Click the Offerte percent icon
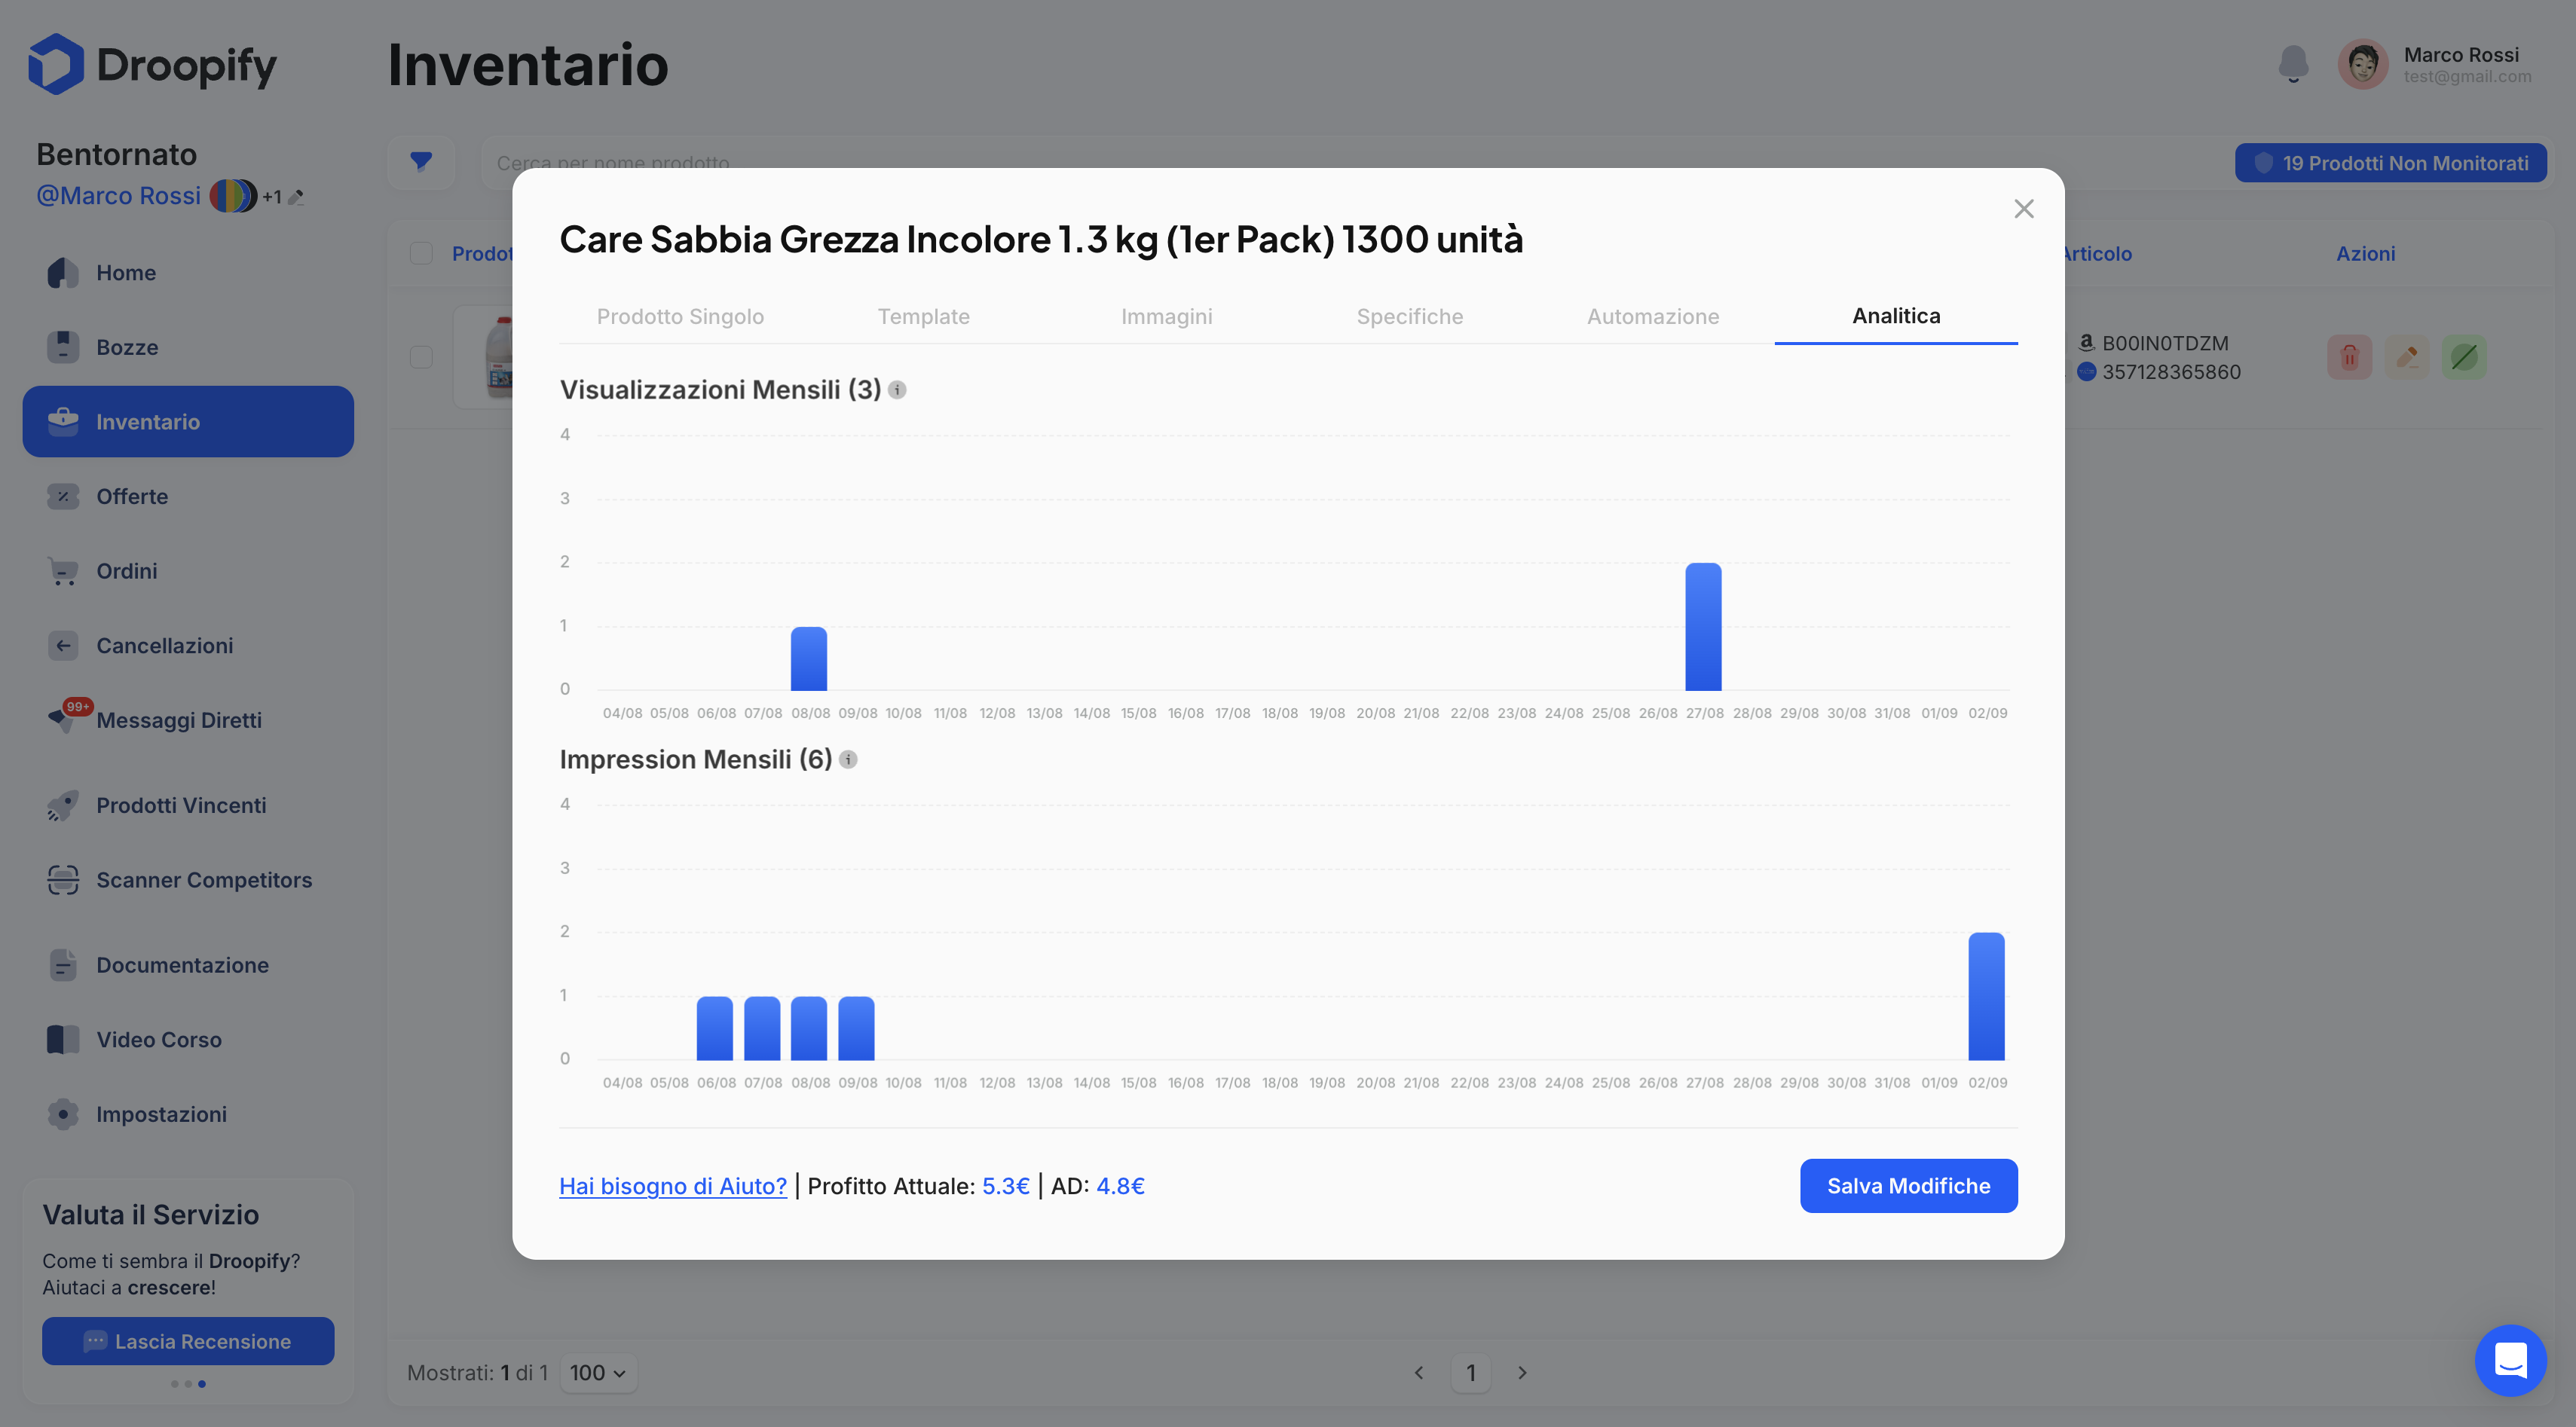This screenshot has width=2576, height=1427. [63, 496]
